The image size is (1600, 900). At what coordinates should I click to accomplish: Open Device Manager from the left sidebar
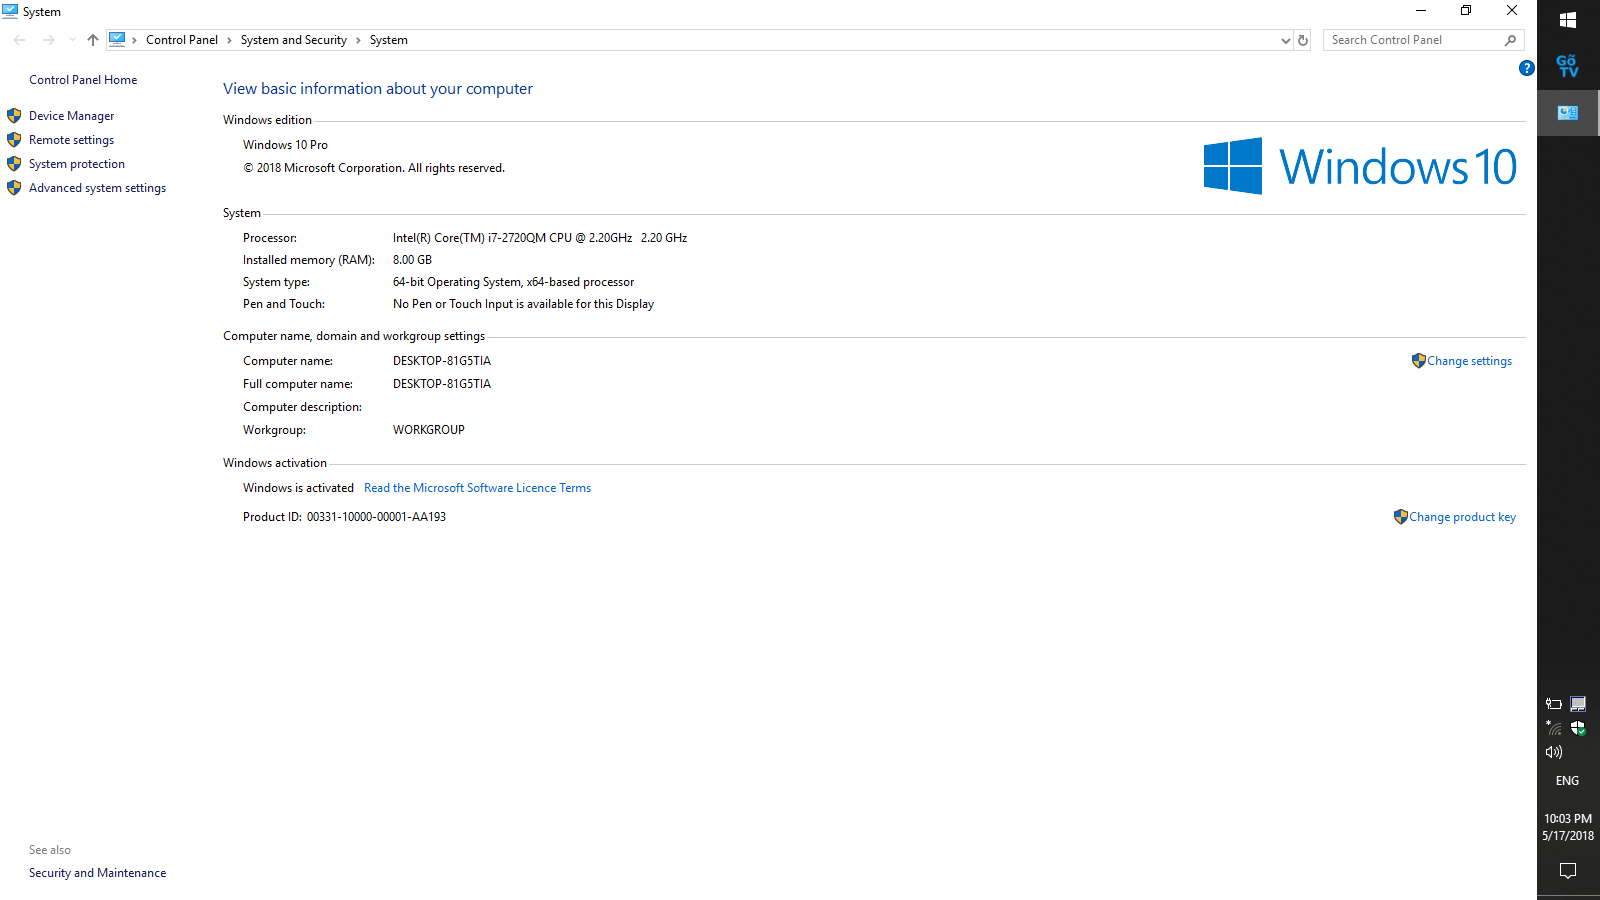point(71,116)
